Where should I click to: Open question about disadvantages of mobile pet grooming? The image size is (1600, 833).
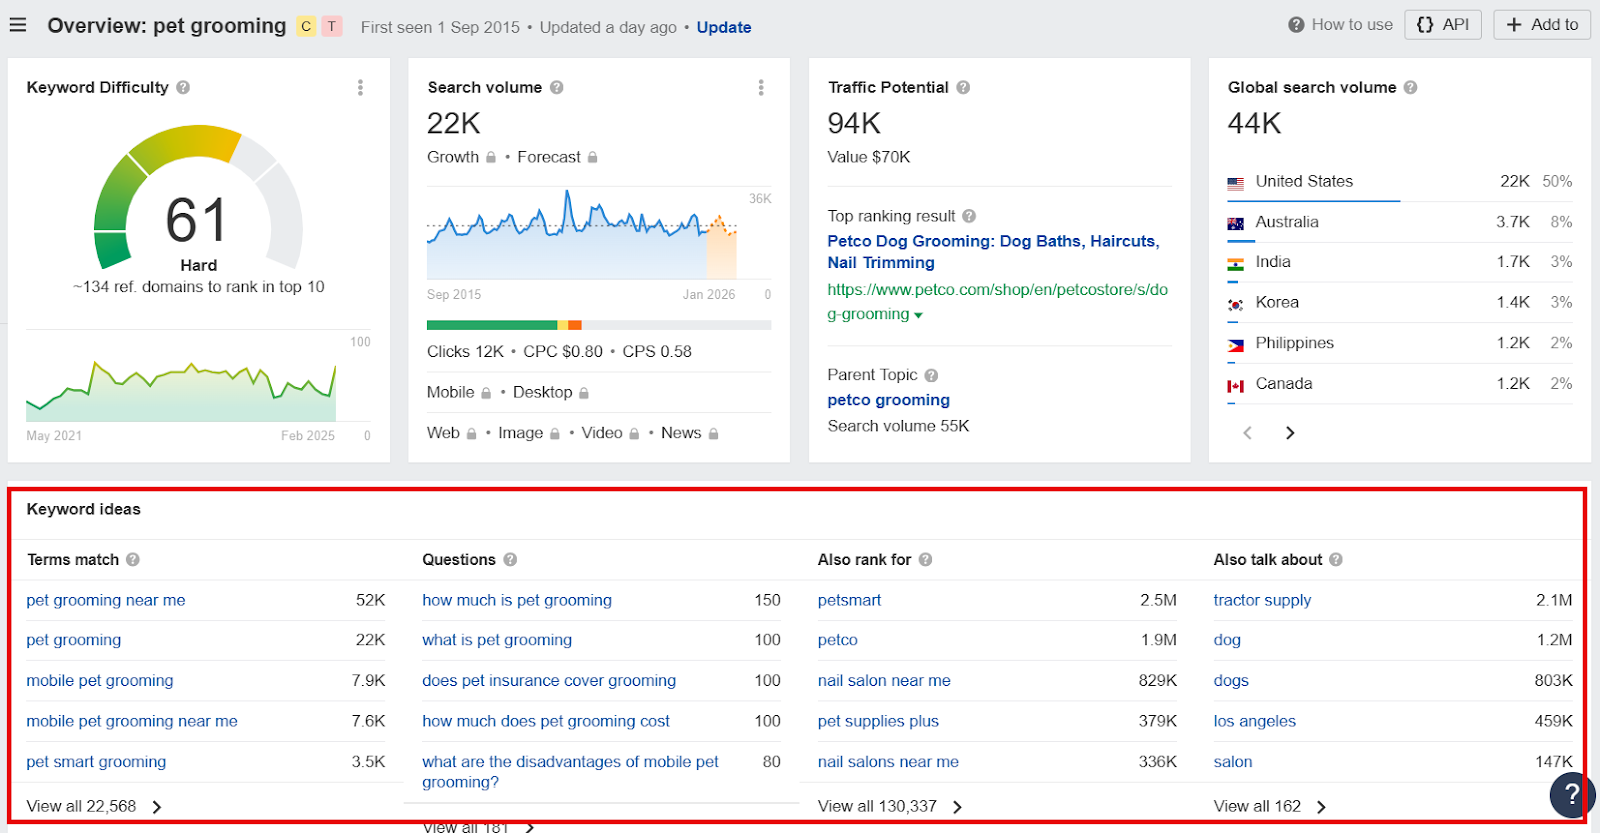click(x=570, y=772)
